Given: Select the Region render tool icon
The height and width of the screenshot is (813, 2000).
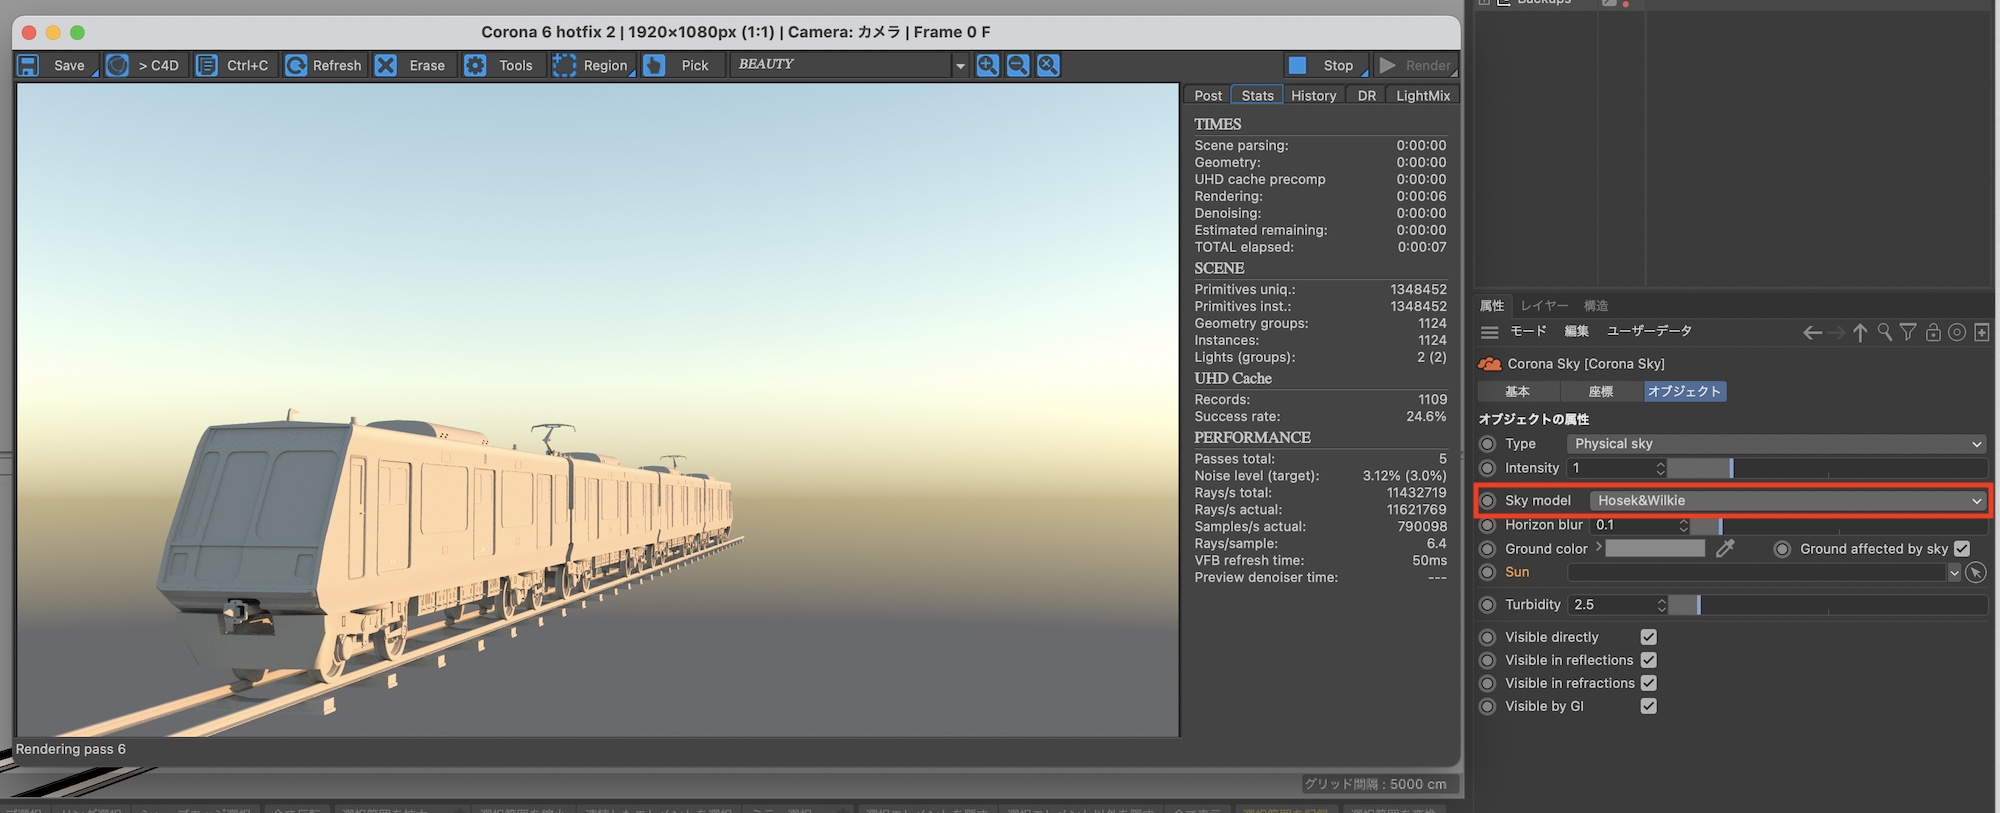Looking at the screenshot, I should click(564, 65).
